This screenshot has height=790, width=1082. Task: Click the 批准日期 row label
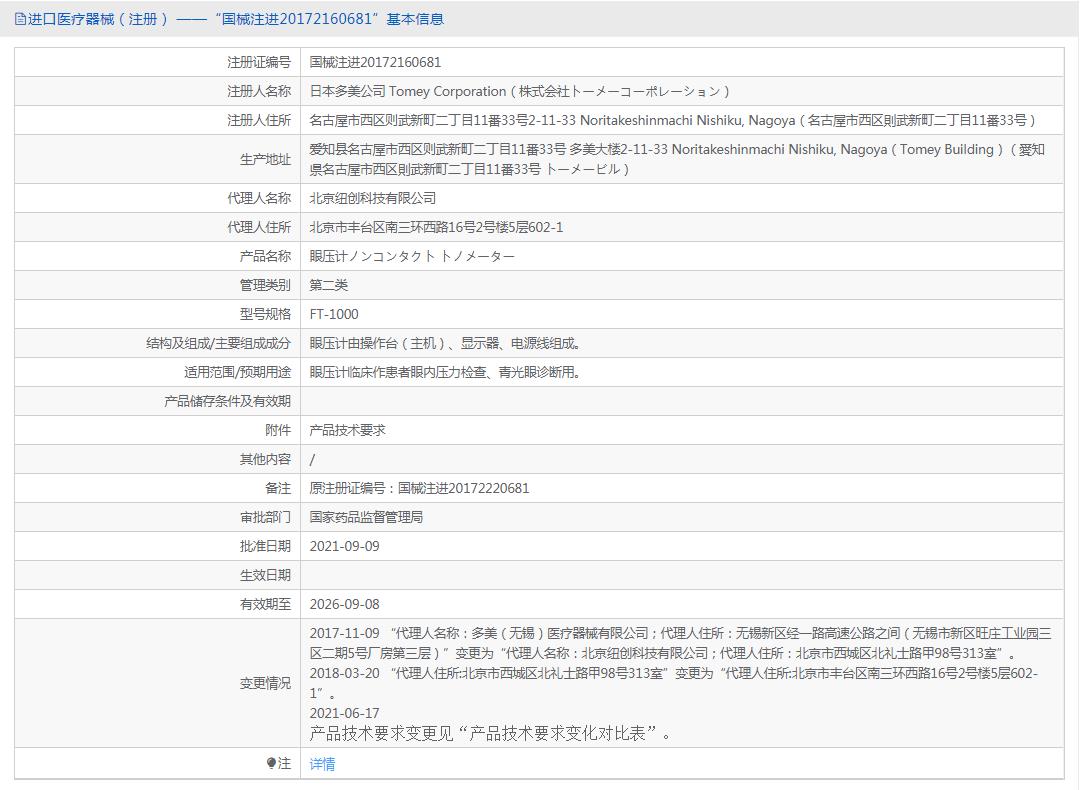(x=265, y=546)
